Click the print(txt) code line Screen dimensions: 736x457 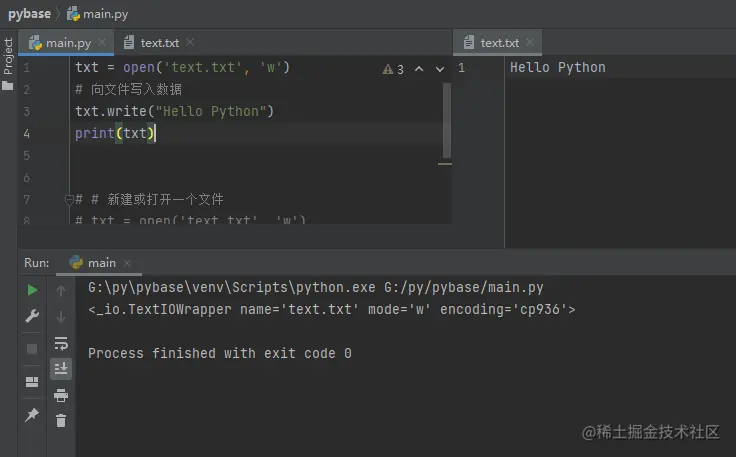(x=115, y=134)
